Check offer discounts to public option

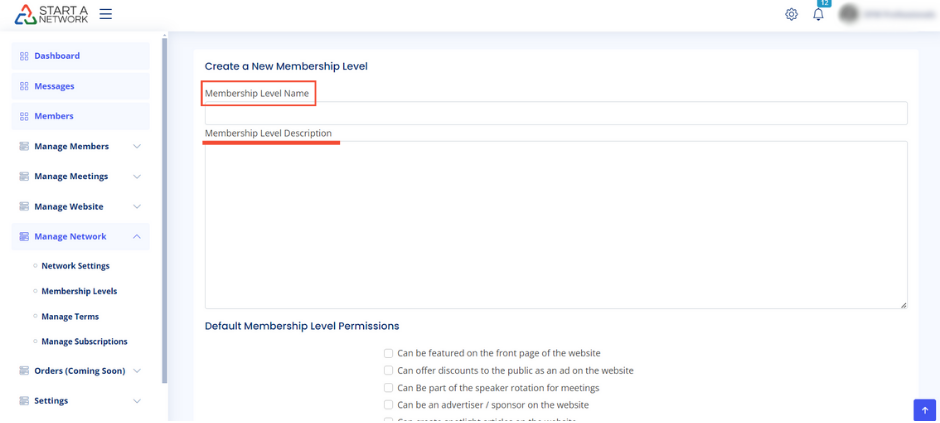pyautogui.click(x=388, y=370)
